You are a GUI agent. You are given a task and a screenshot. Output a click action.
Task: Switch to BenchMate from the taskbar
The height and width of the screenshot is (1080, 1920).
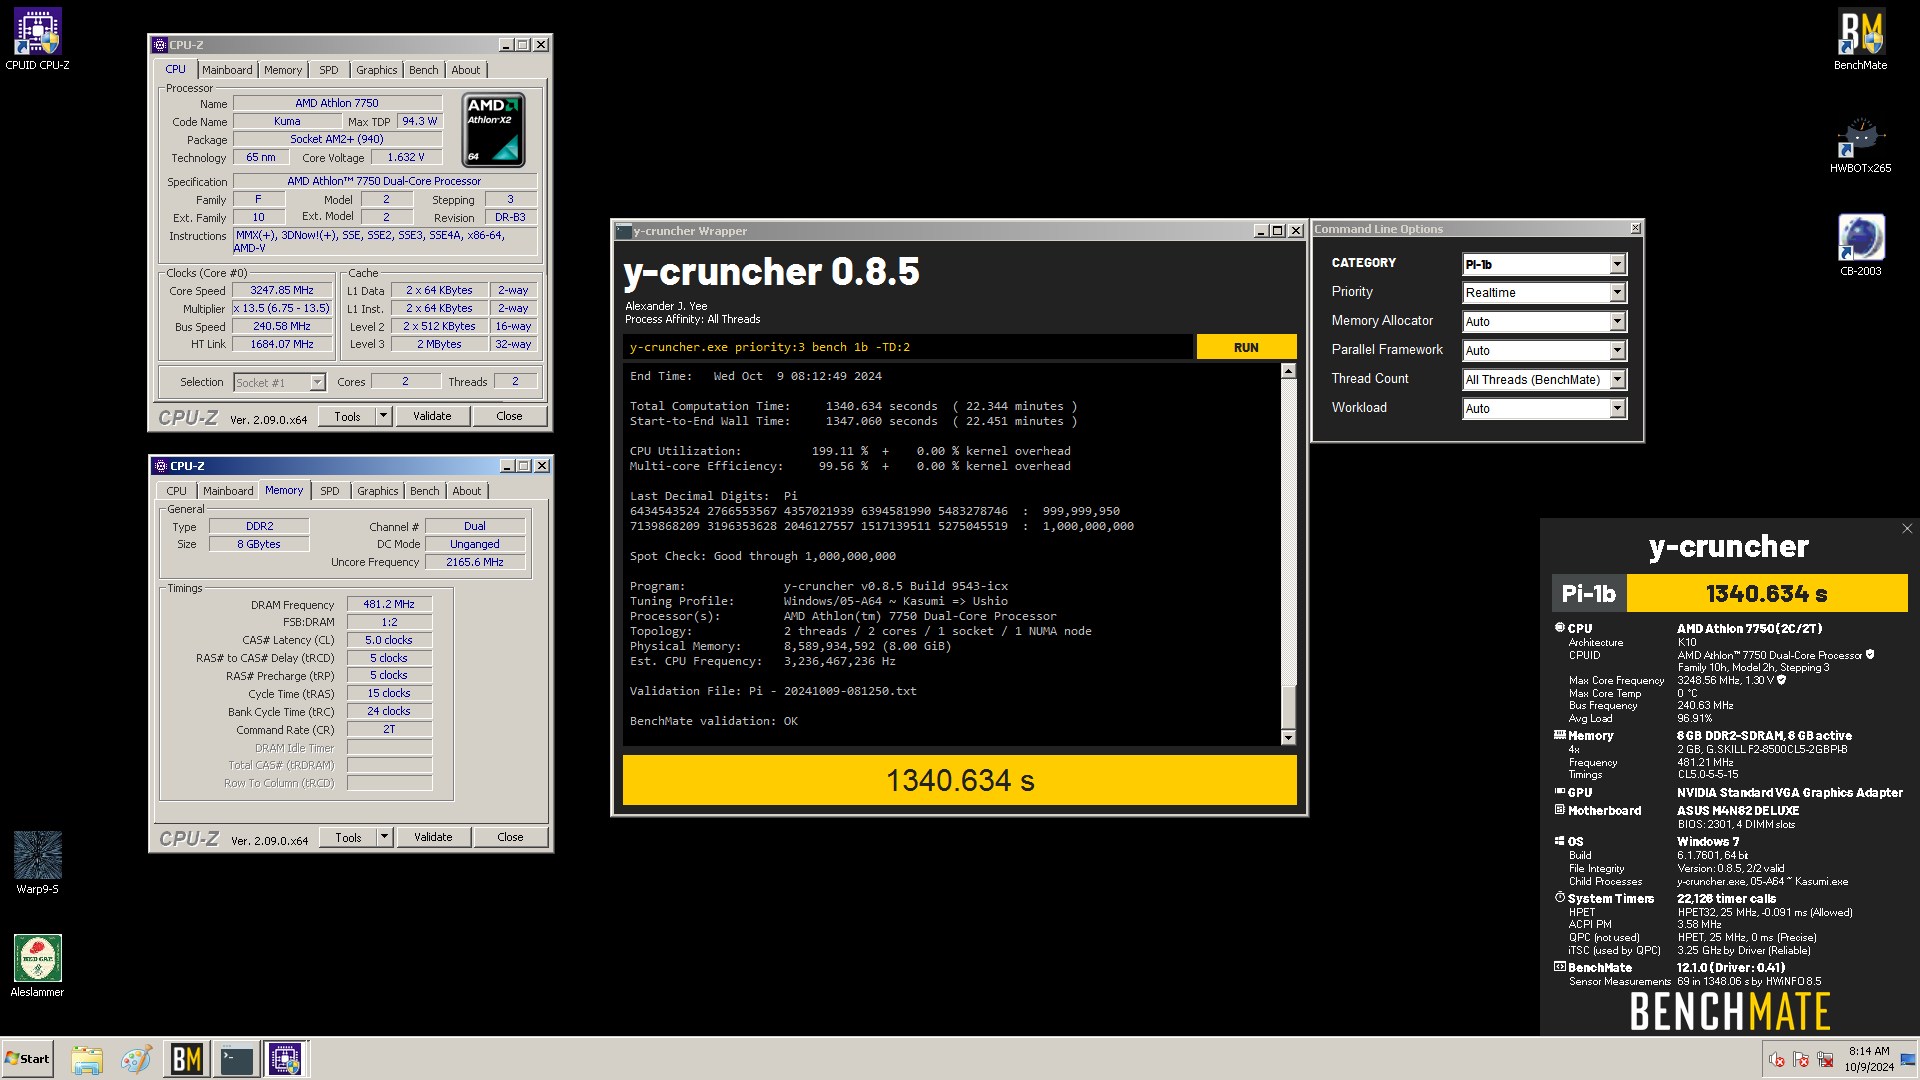click(x=187, y=1059)
